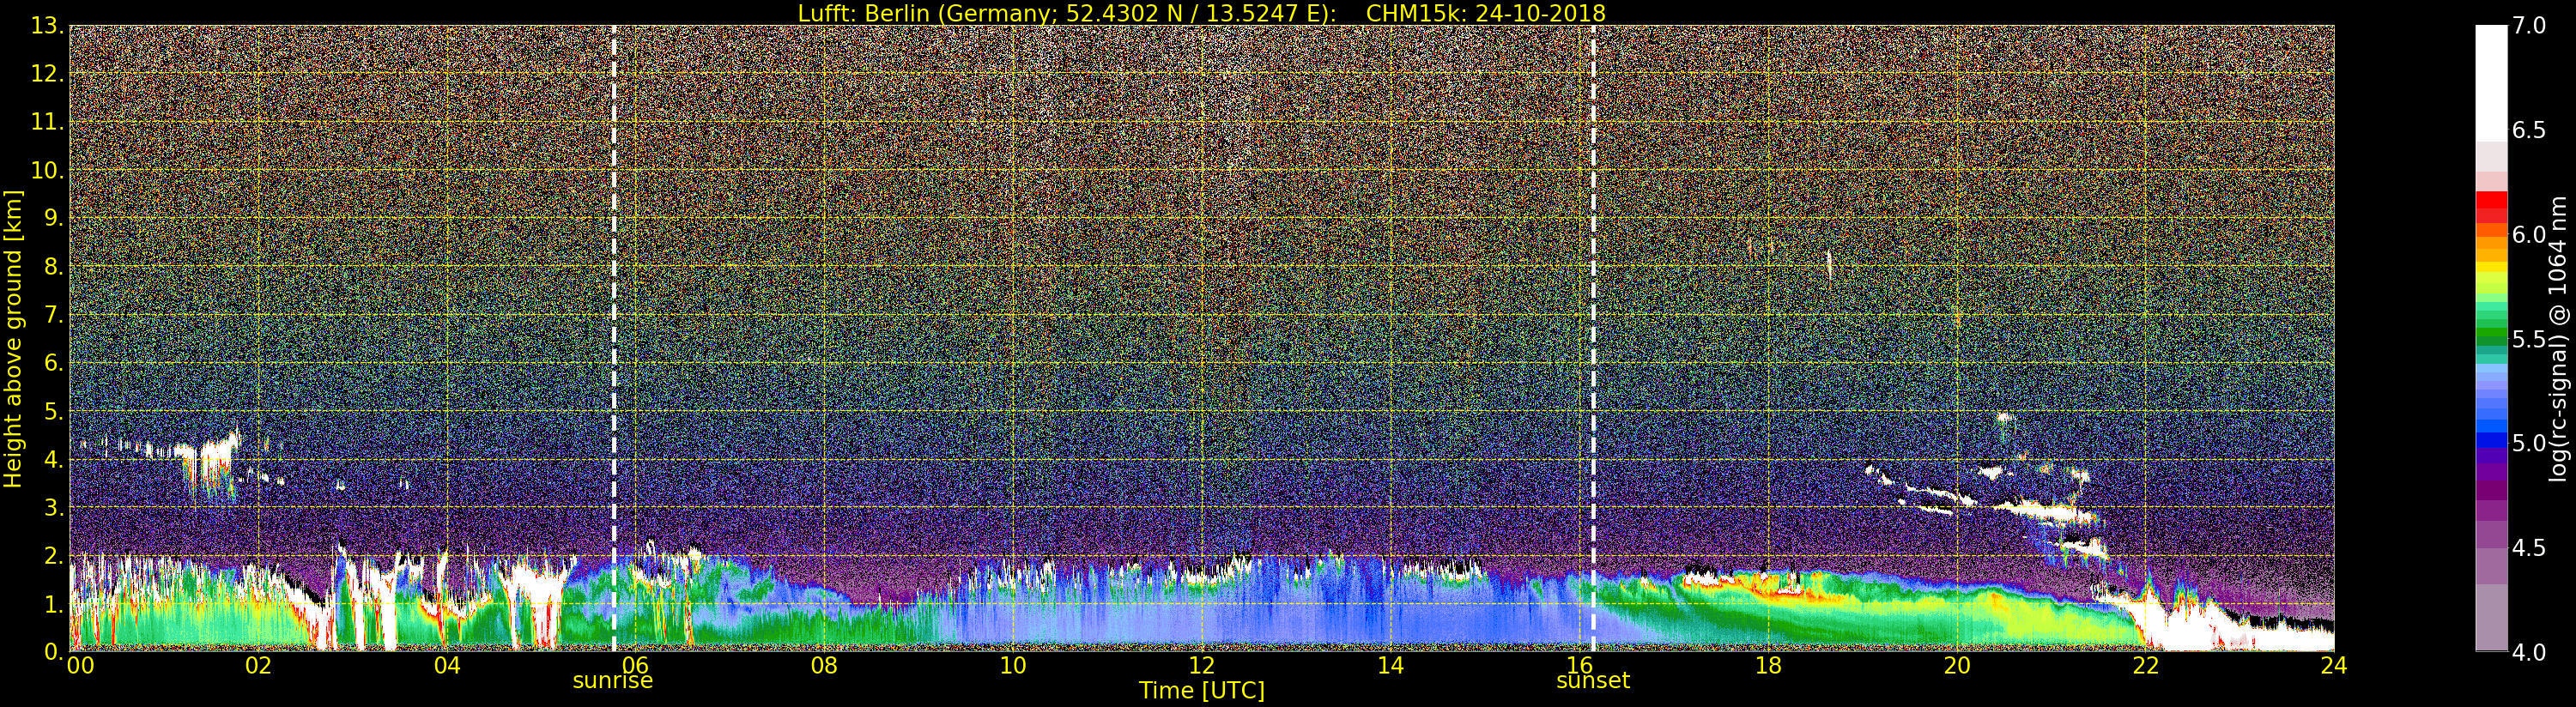The width and height of the screenshot is (2576, 707).
Task: Click the '20' time axis tick label
Action: tap(1956, 665)
